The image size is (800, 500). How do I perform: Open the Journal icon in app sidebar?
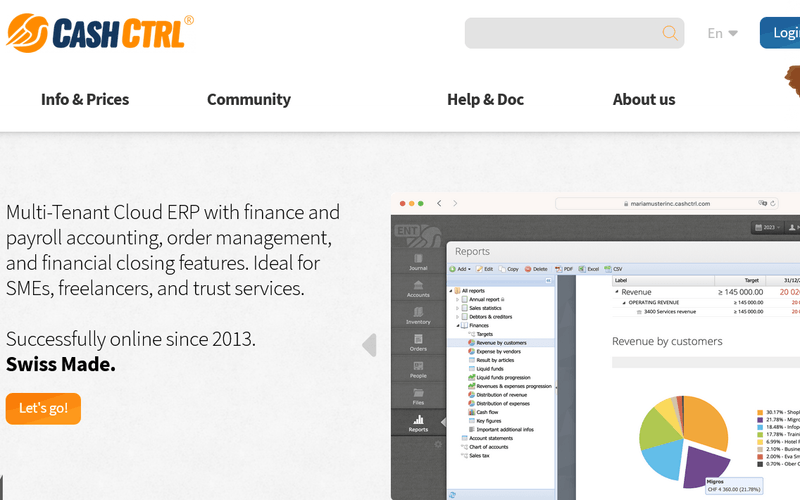(x=418, y=260)
